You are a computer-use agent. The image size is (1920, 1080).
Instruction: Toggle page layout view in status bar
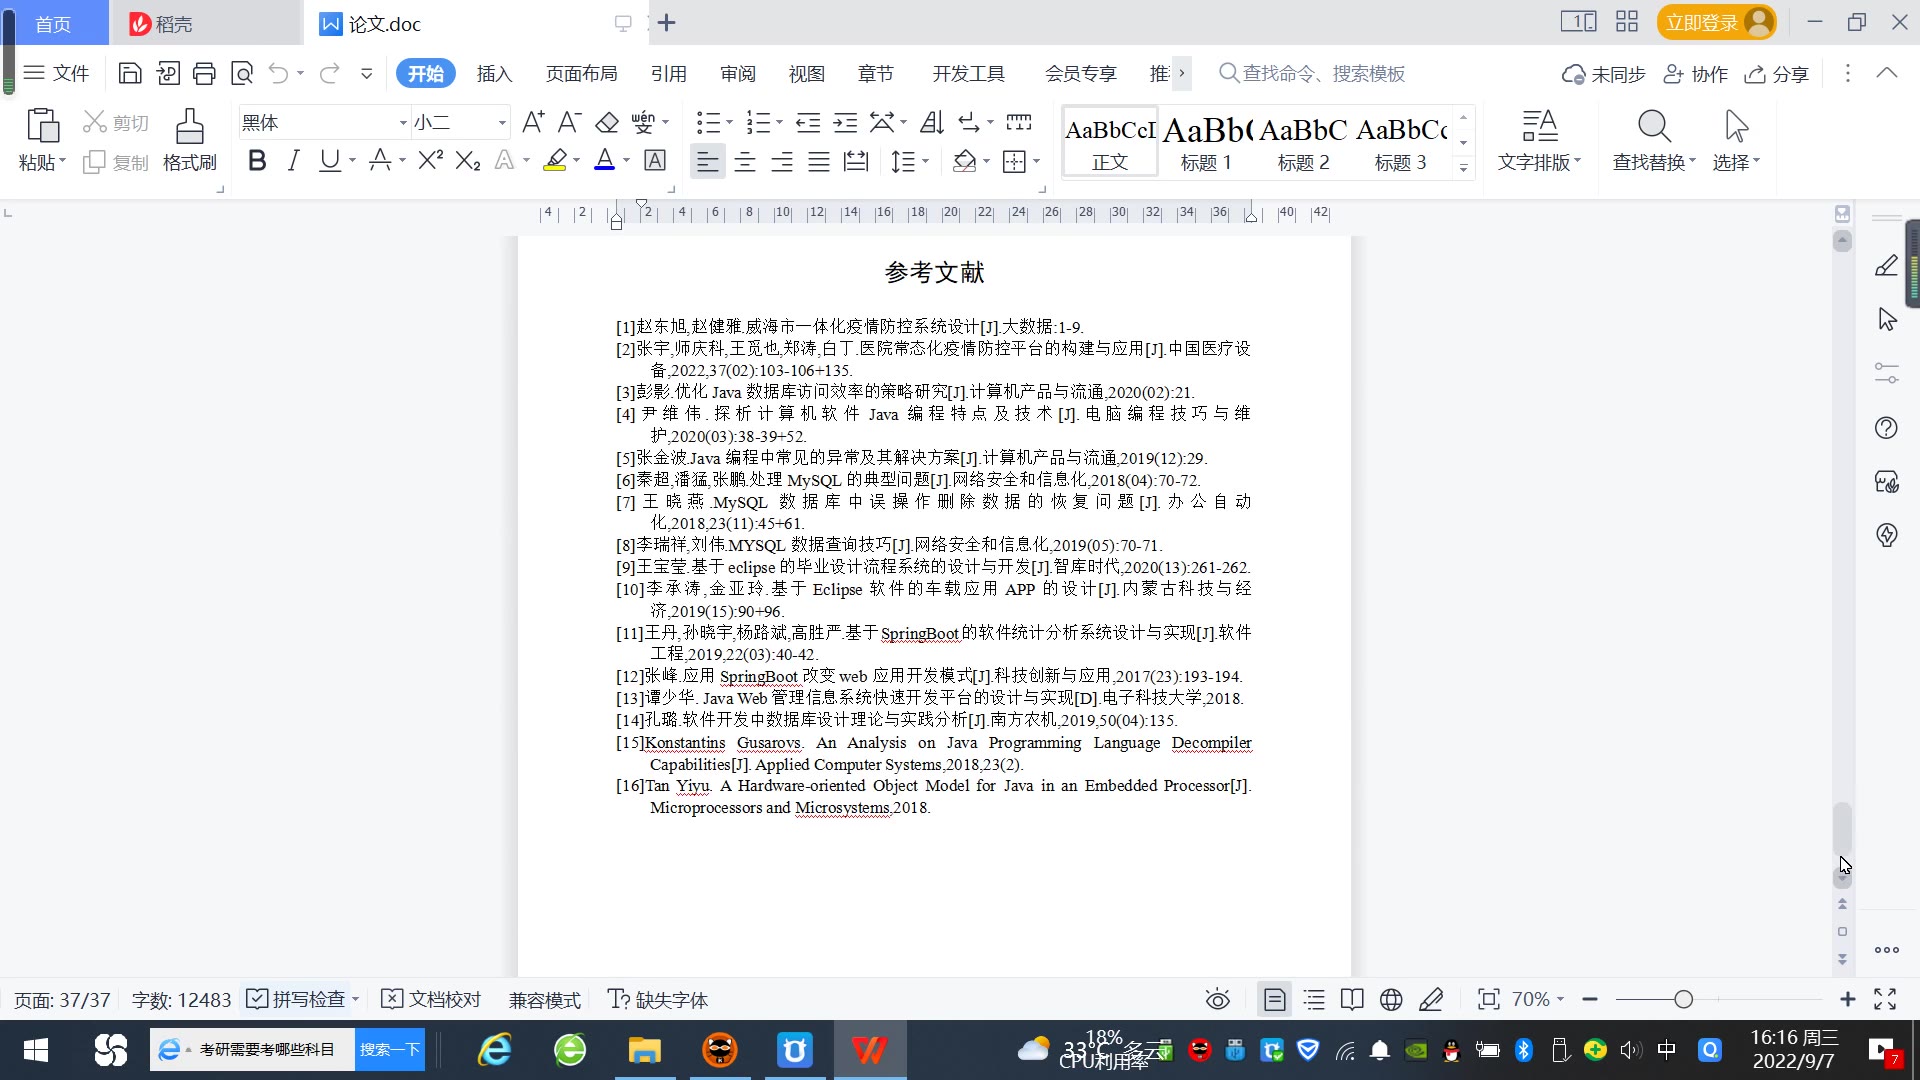[x=1274, y=999]
